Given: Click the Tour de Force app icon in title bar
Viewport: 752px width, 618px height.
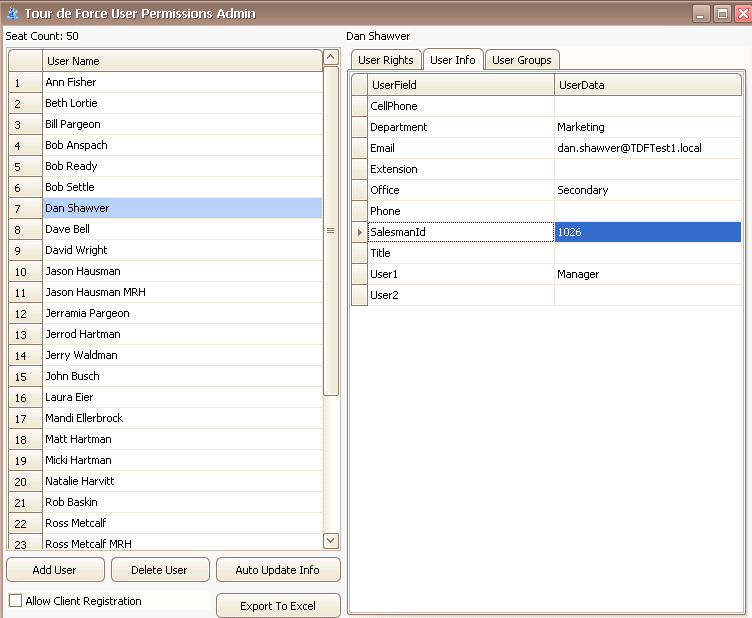Looking at the screenshot, I should click(x=13, y=13).
